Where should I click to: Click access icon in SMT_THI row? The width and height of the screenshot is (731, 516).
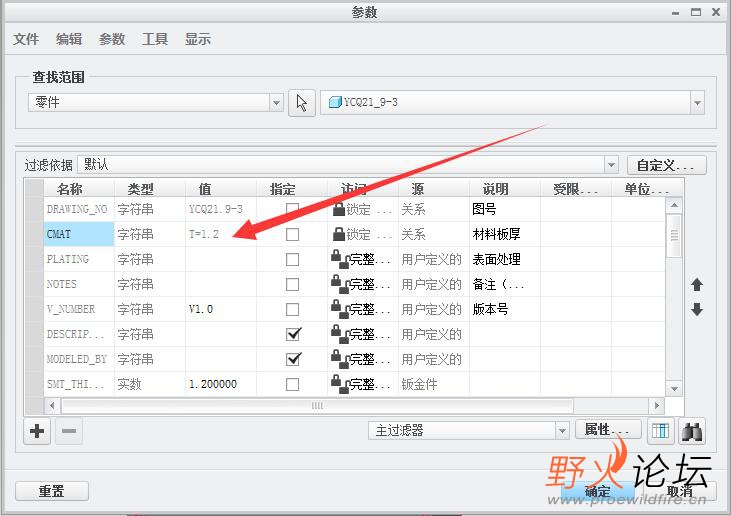click(x=340, y=385)
